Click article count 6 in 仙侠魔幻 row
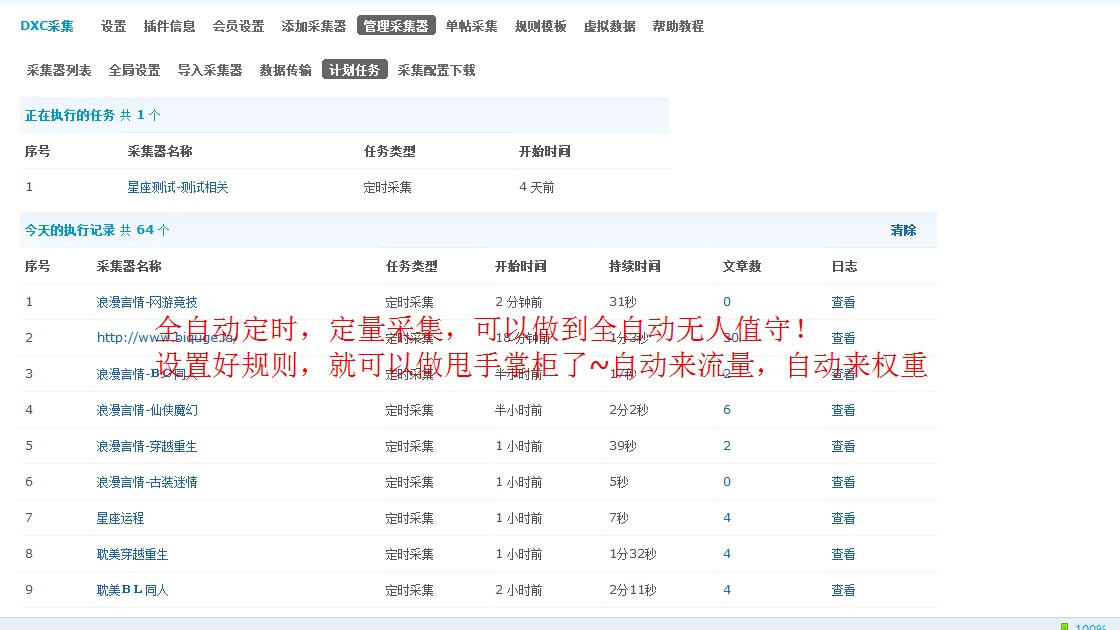The width and height of the screenshot is (1120, 630). [727, 409]
